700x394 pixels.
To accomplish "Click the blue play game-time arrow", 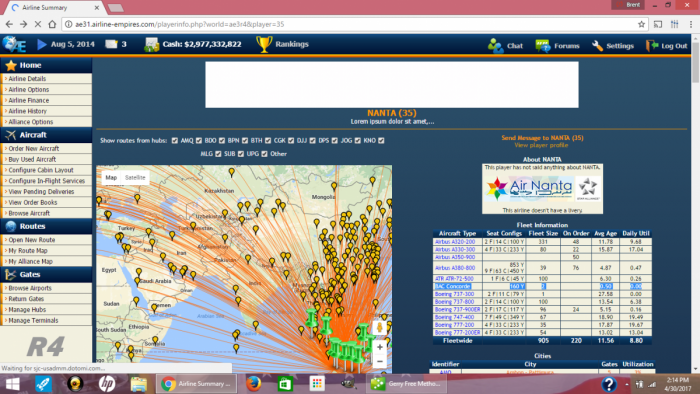I will tap(42, 44).
